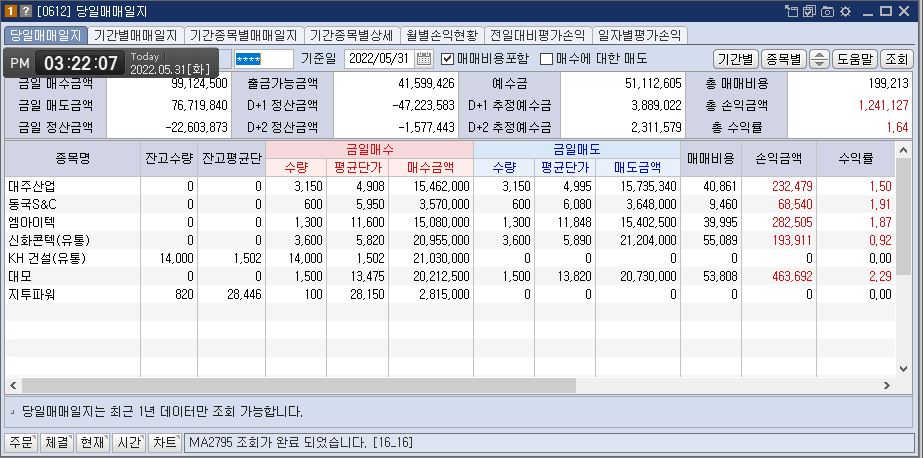Click the orange number 1 icon
The height and width of the screenshot is (458, 923).
(x=11, y=11)
